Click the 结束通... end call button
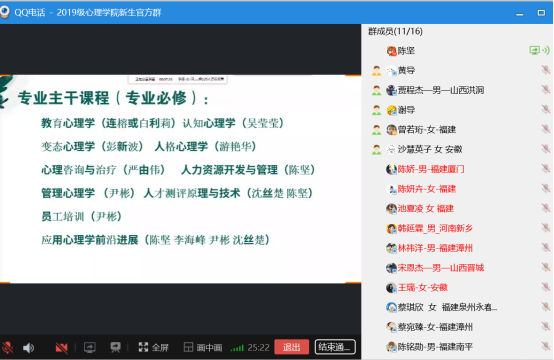This screenshot has width=554, height=360. pyautogui.click(x=335, y=347)
